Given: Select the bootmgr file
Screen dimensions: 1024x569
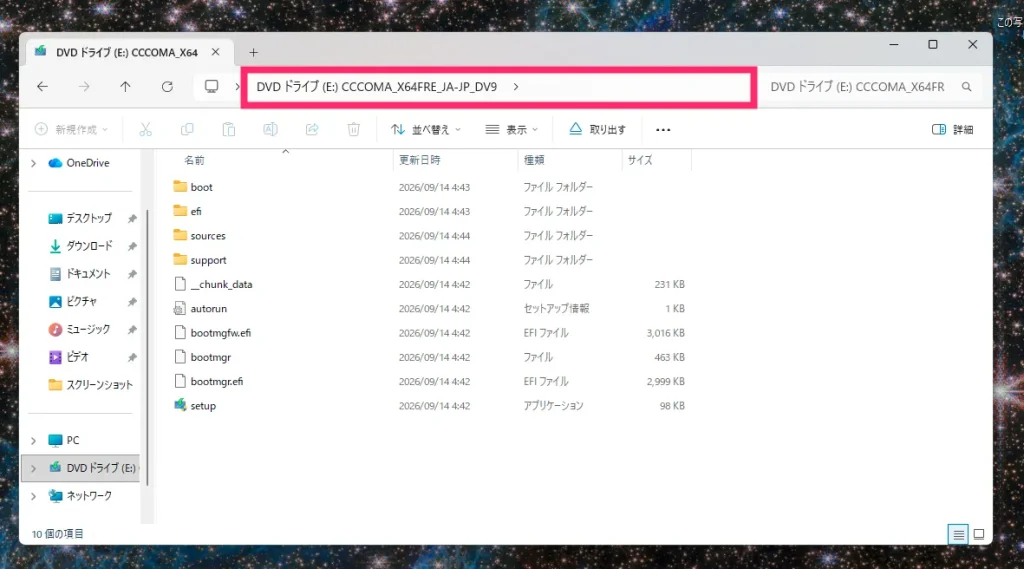Looking at the screenshot, I should pyautogui.click(x=210, y=357).
